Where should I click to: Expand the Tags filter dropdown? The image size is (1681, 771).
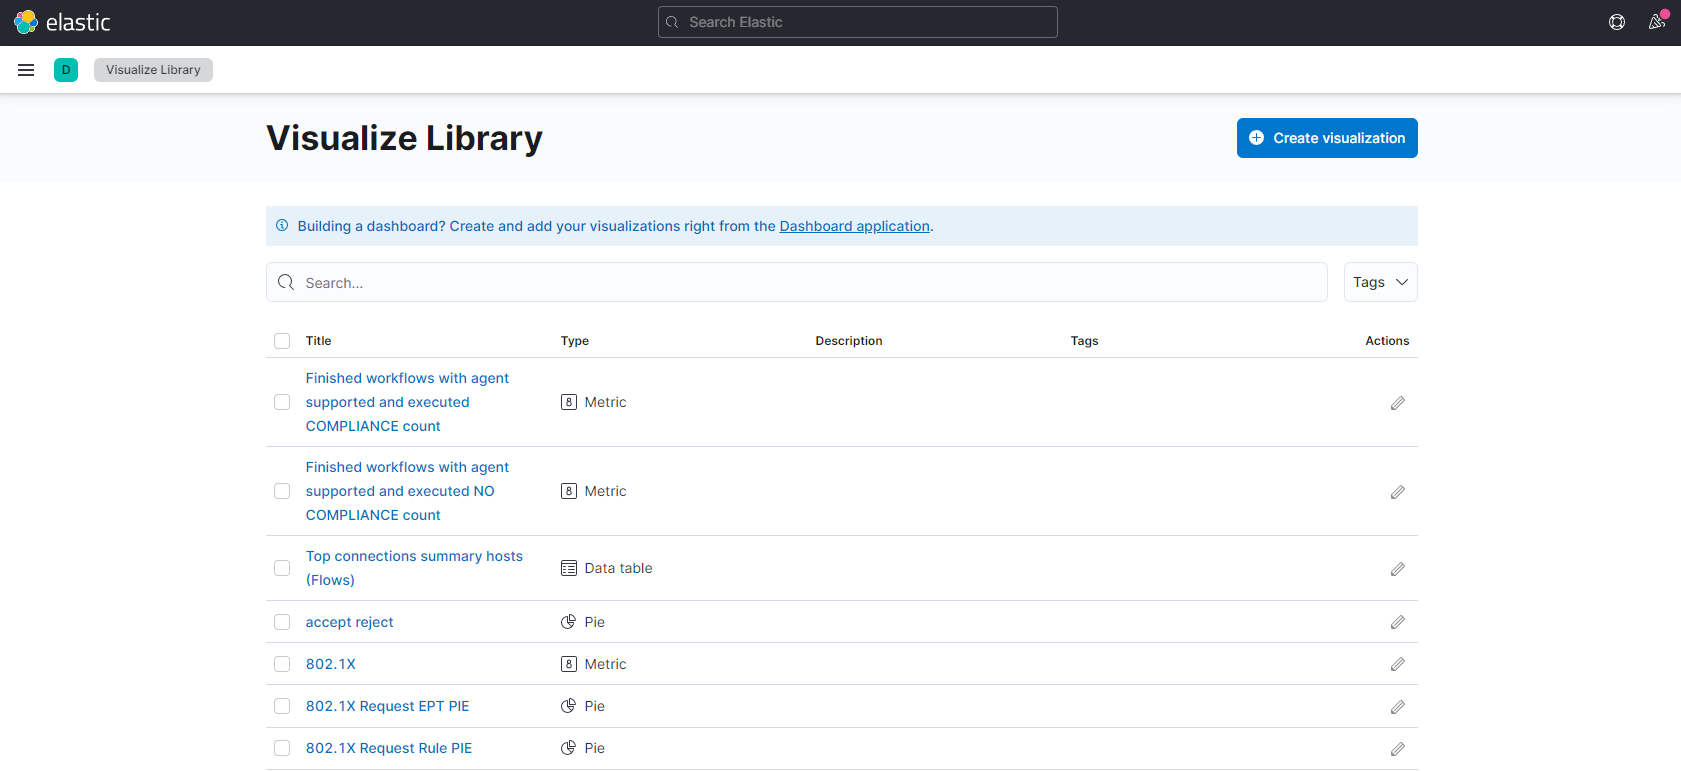pyautogui.click(x=1380, y=282)
